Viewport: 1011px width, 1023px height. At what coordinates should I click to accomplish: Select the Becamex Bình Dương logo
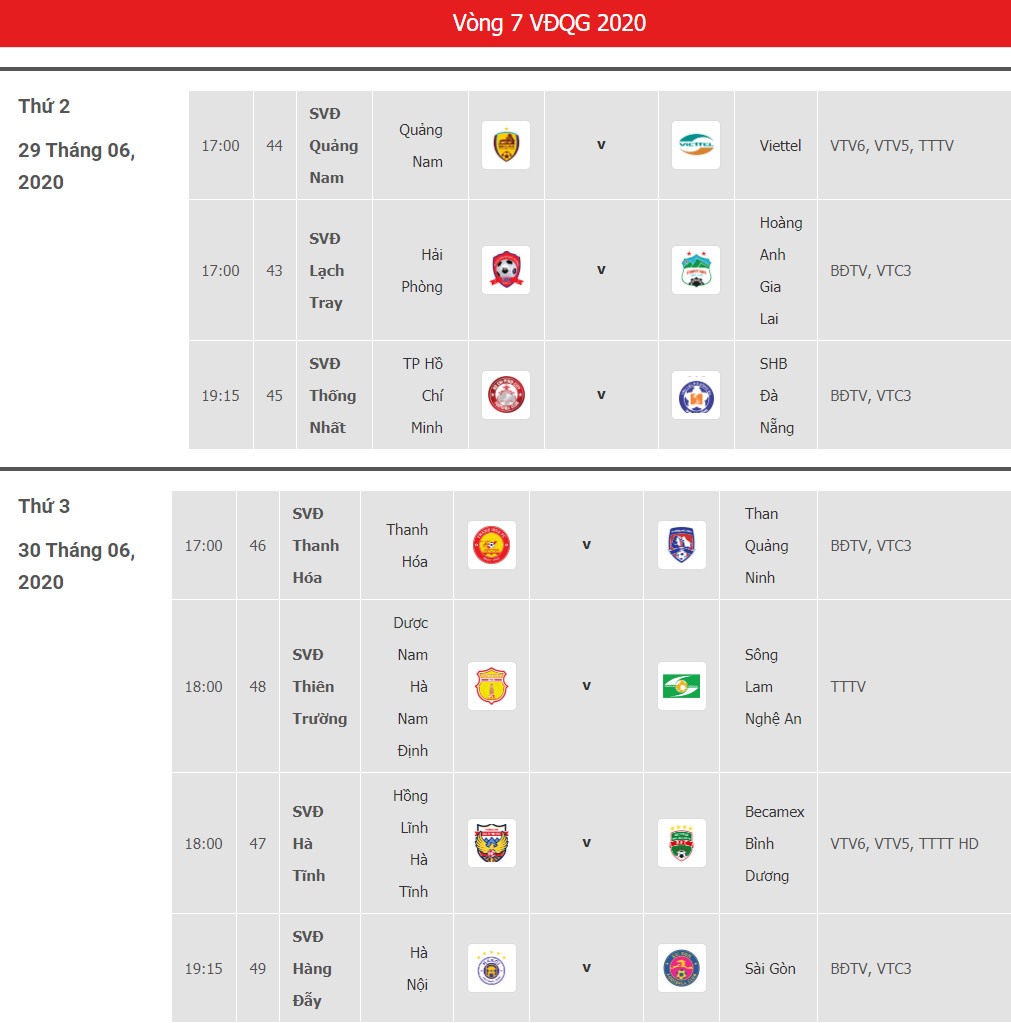[x=682, y=843]
